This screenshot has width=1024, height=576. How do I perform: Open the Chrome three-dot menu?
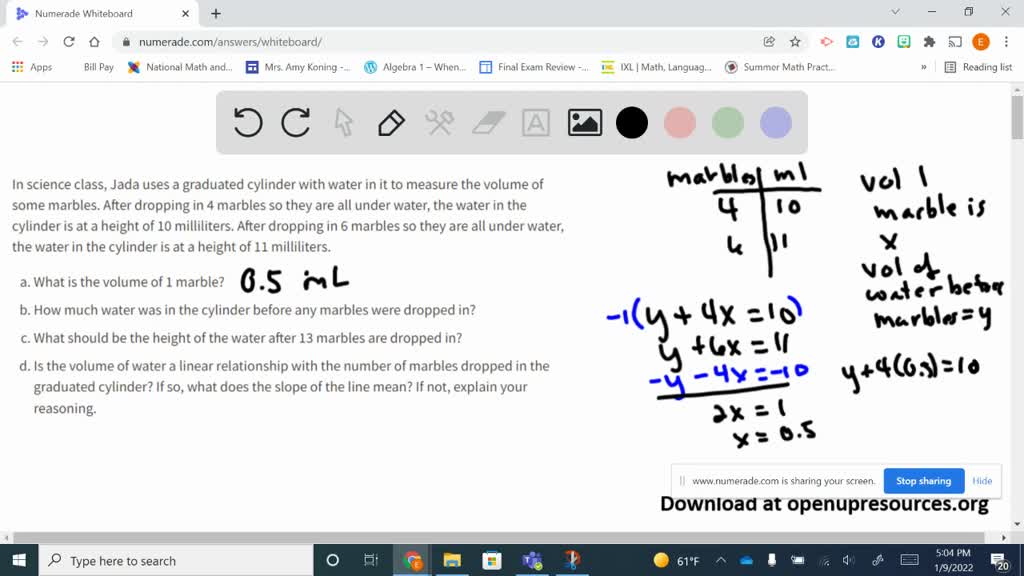coord(1006,42)
